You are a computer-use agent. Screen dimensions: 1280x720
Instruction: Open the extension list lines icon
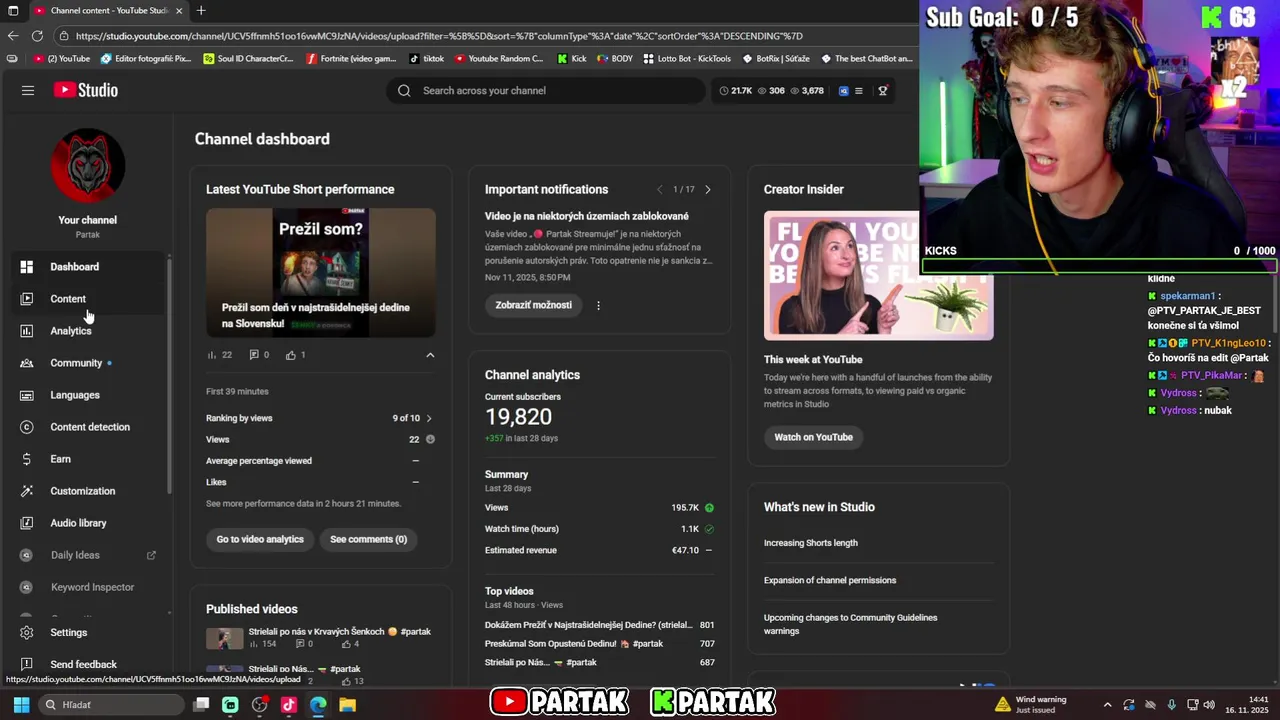pyautogui.click(x=858, y=91)
